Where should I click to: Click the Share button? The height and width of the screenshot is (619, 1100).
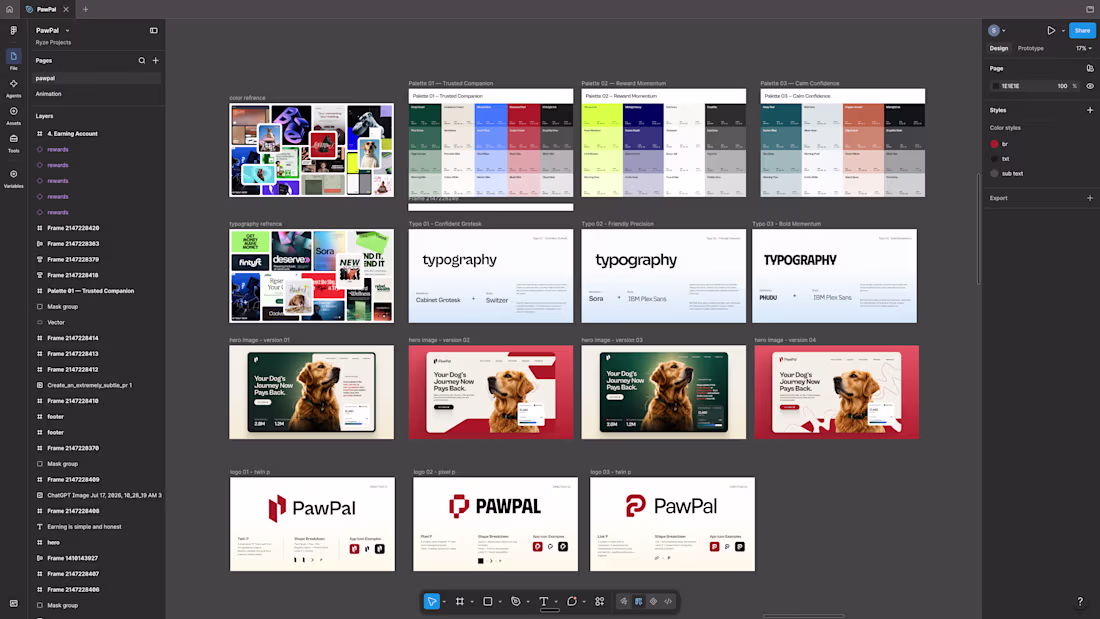[x=1082, y=30]
